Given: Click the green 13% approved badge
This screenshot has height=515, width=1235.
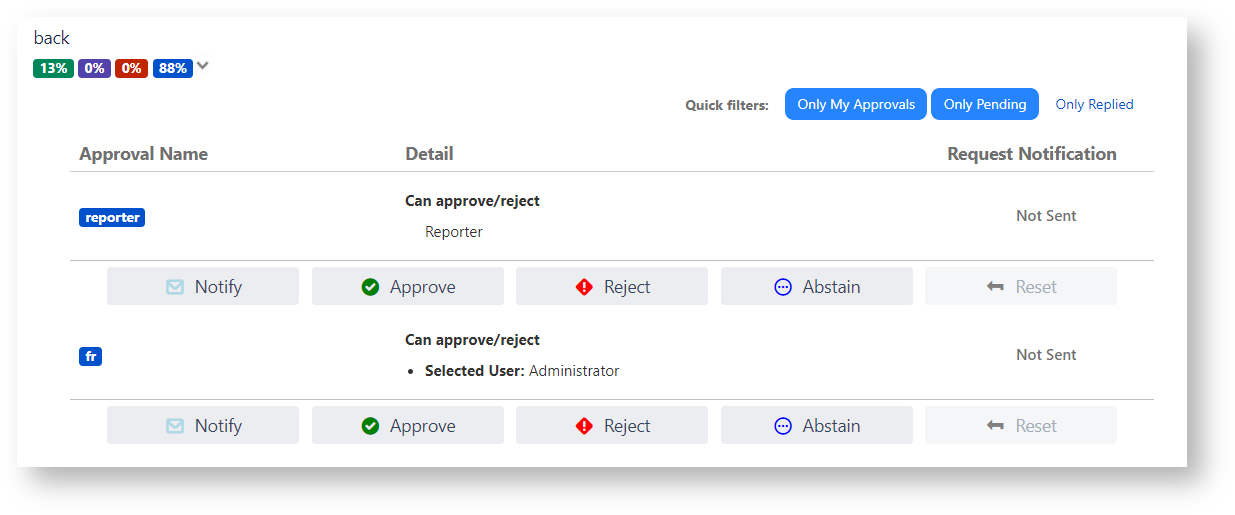Looking at the screenshot, I should (53, 69).
